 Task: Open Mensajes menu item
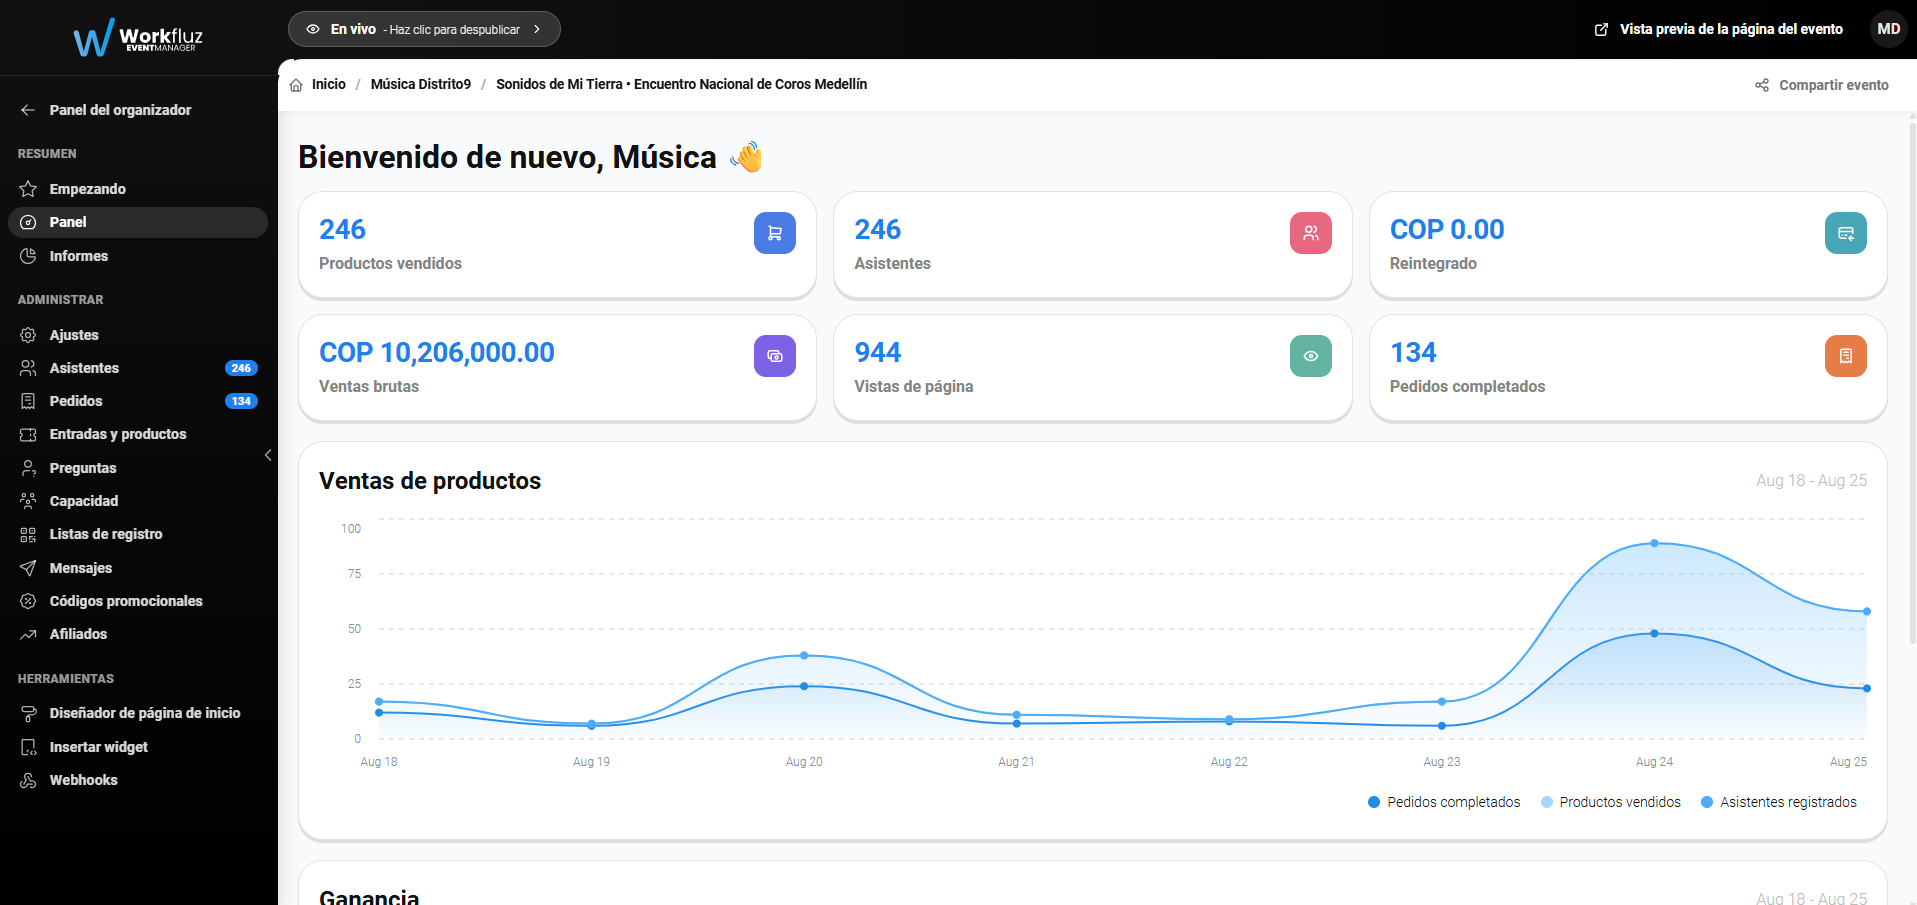click(x=138, y=568)
